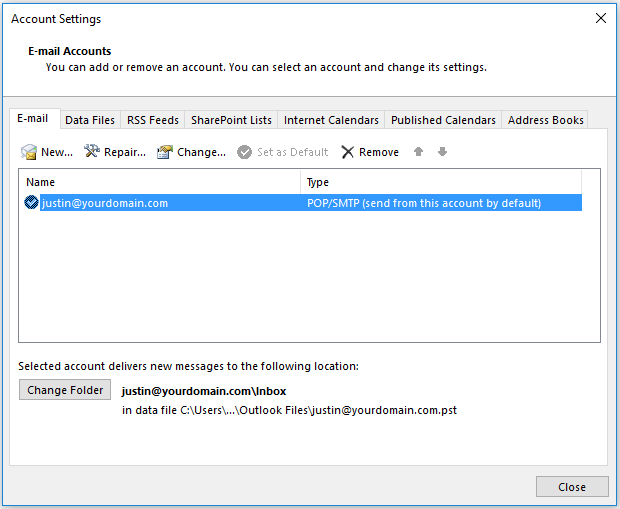Move account up with arrow icon

(418, 151)
